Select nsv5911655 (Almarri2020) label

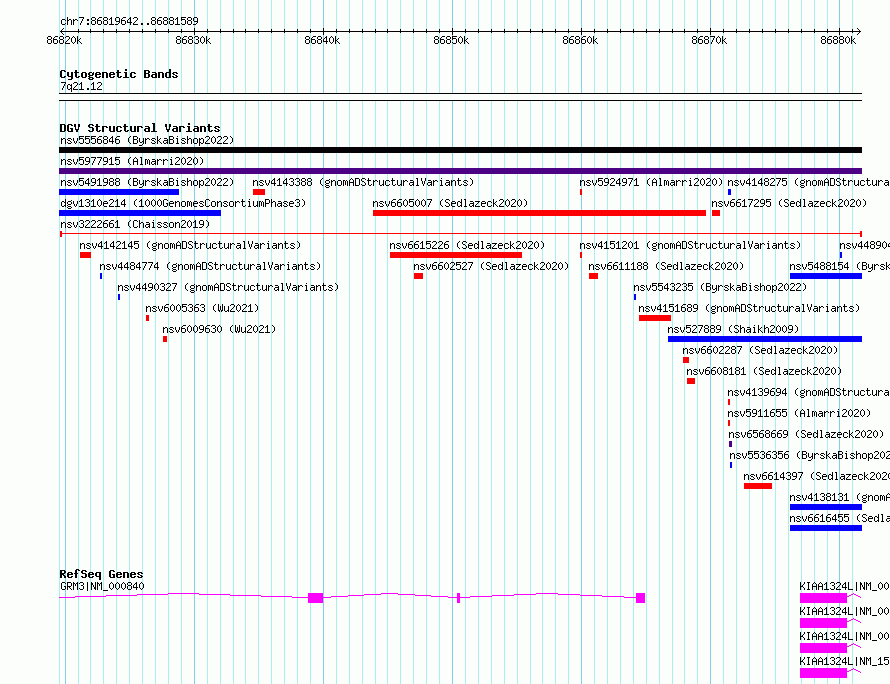[799, 413]
